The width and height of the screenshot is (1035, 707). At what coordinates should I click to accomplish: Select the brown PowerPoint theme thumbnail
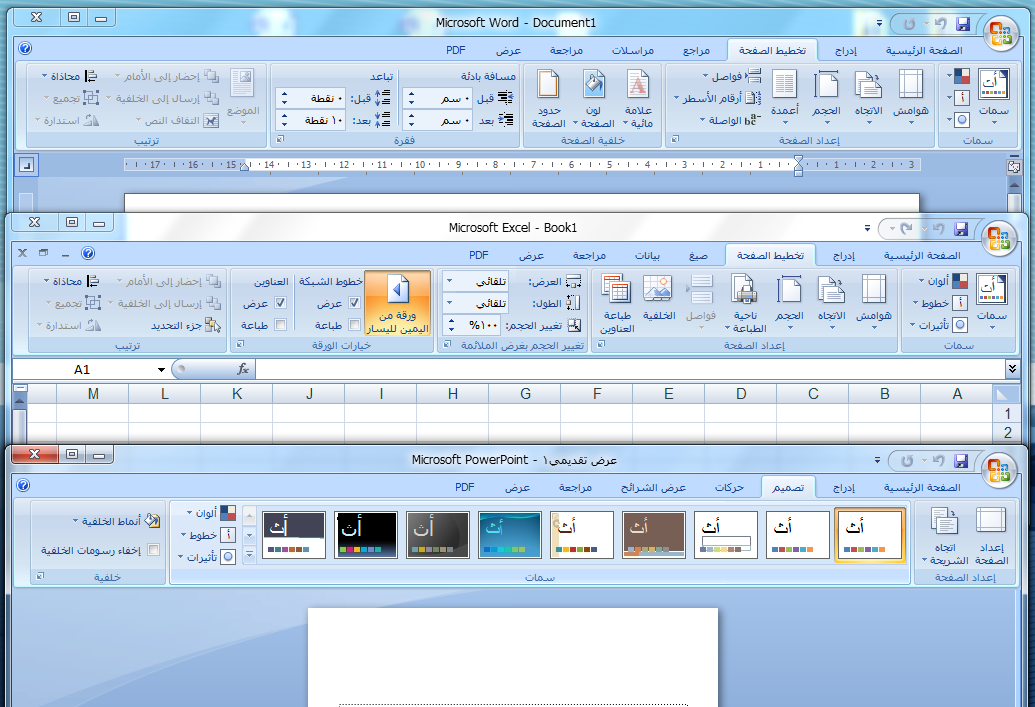pos(653,535)
